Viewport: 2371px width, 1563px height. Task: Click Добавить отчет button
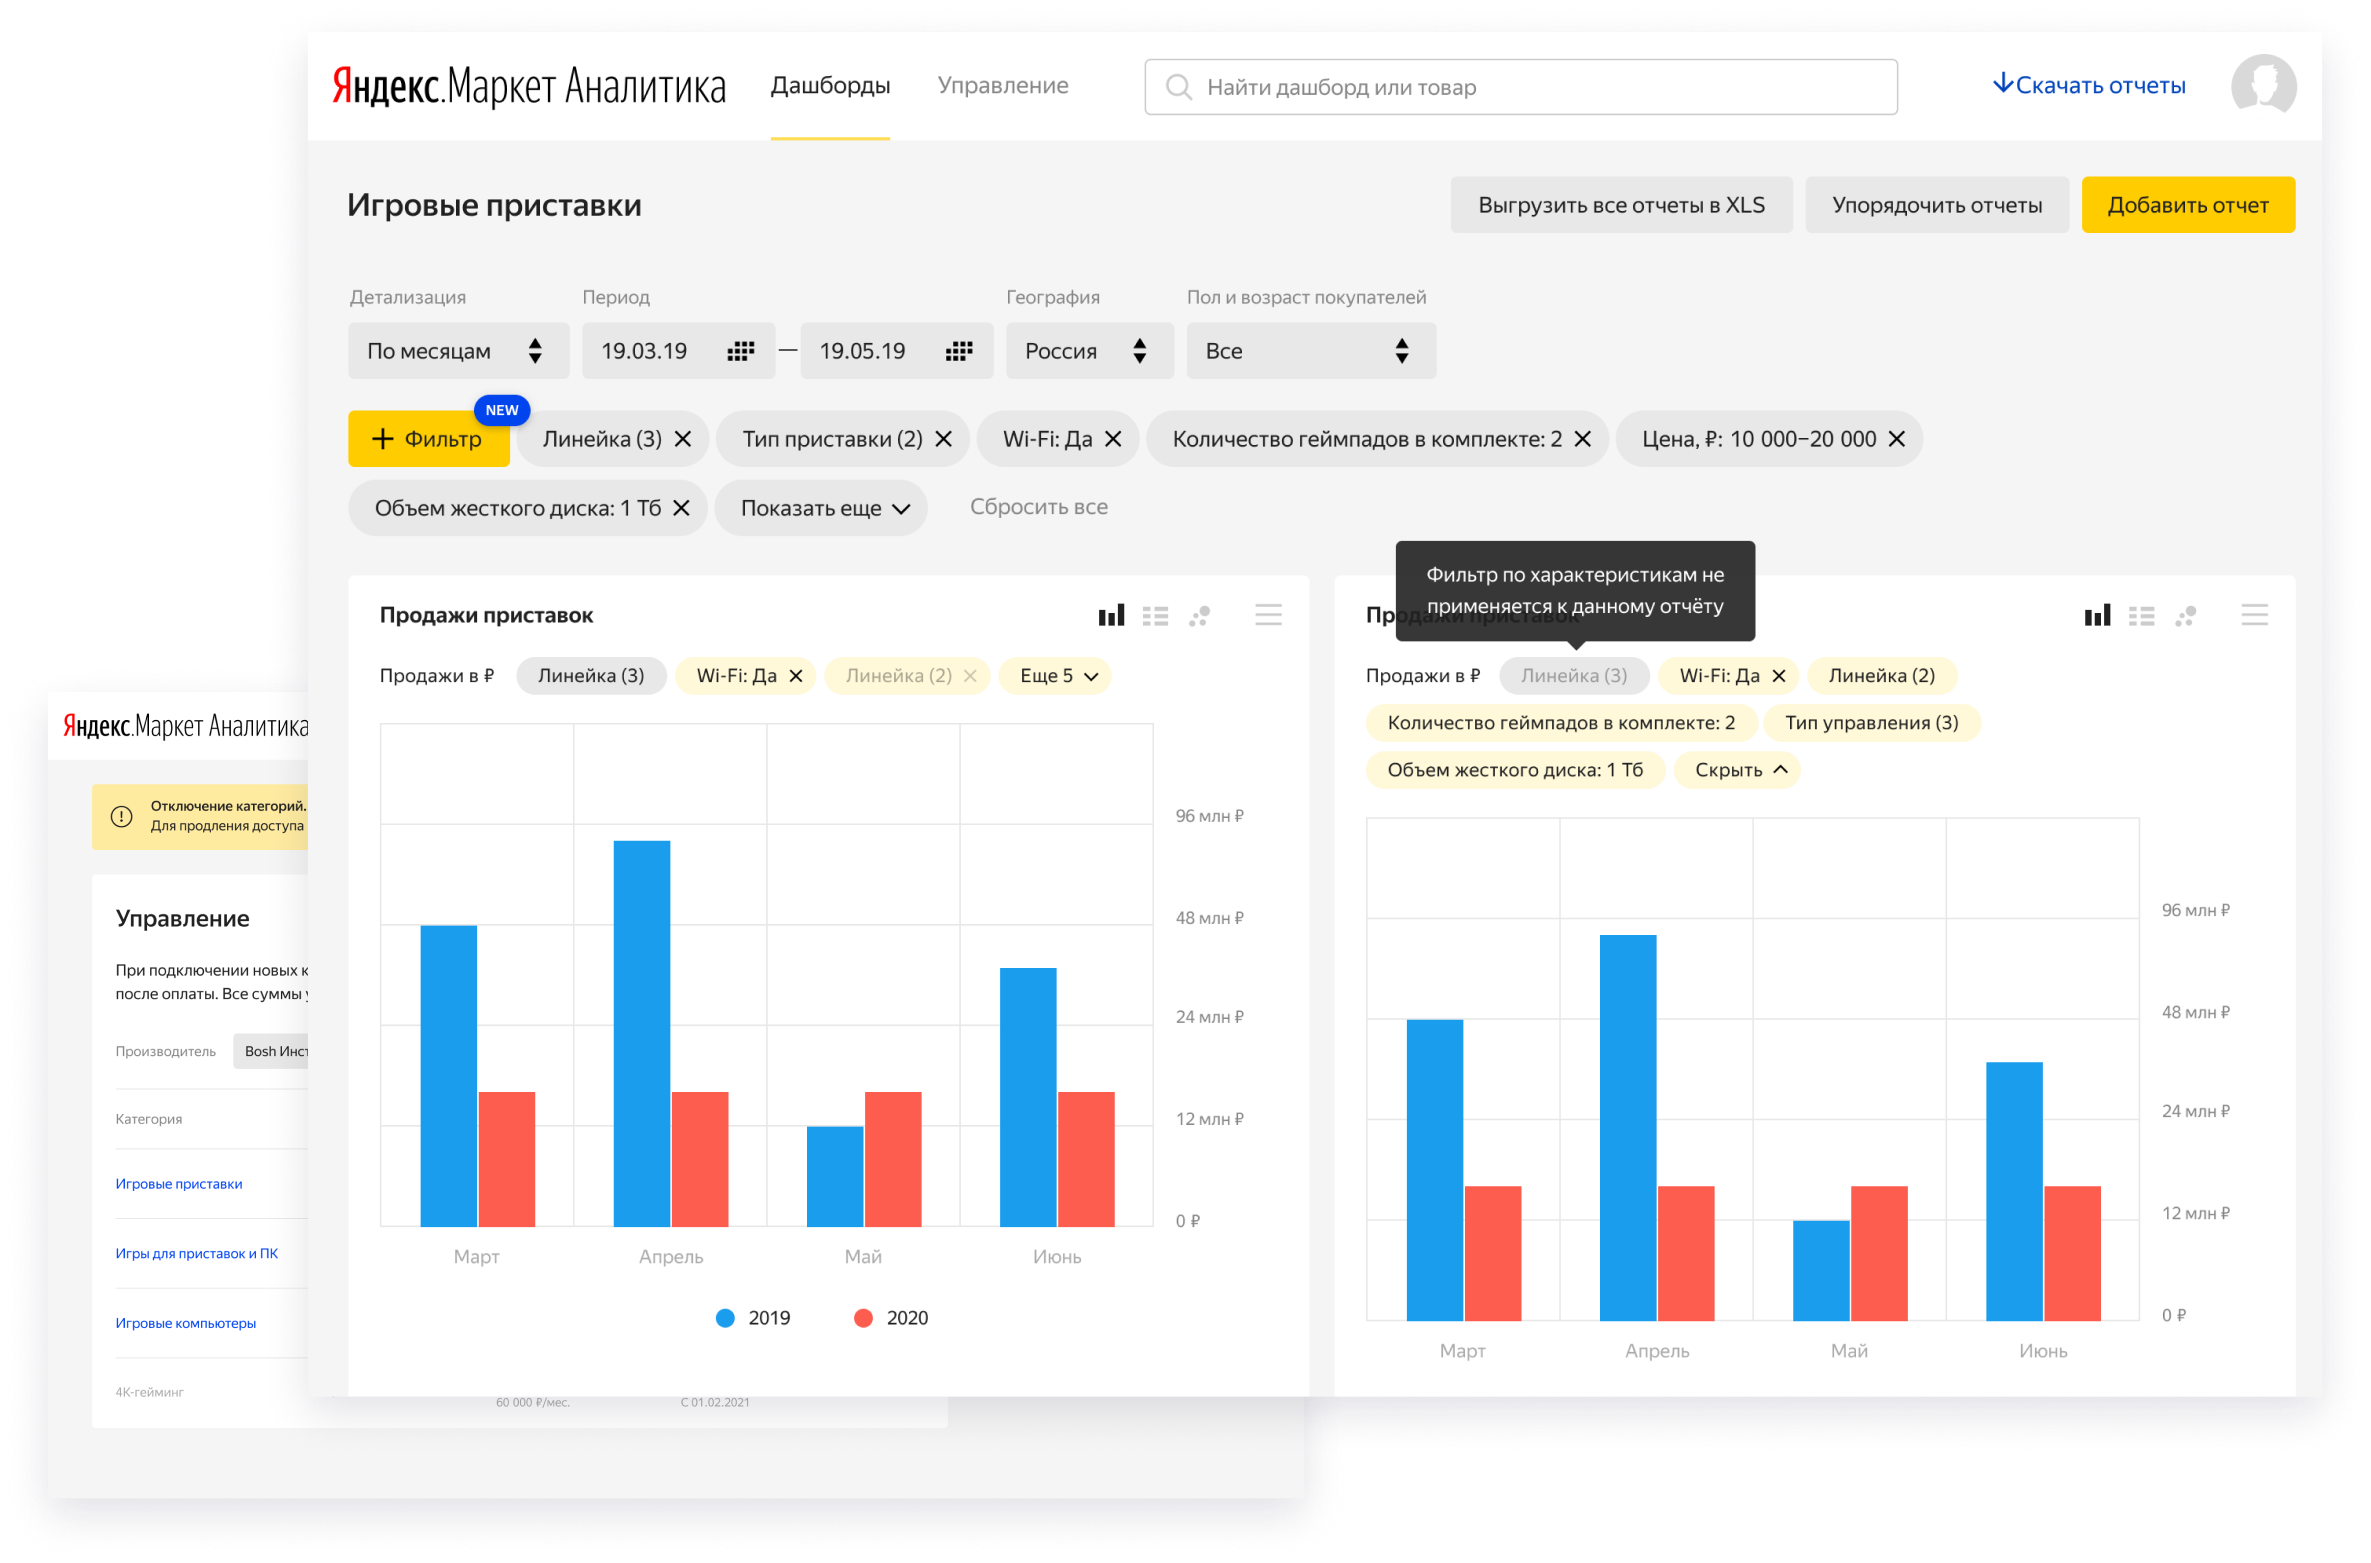click(x=2187, y=205)
